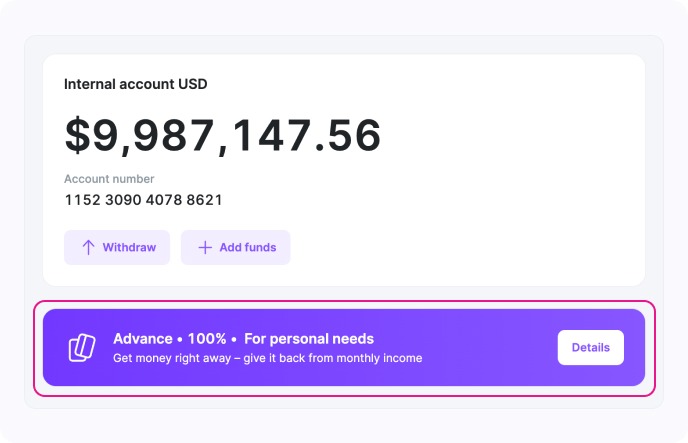Viewport: 688px width, 443px height.
Task: Click the gray Account number label
Action: tap(109, 179)
